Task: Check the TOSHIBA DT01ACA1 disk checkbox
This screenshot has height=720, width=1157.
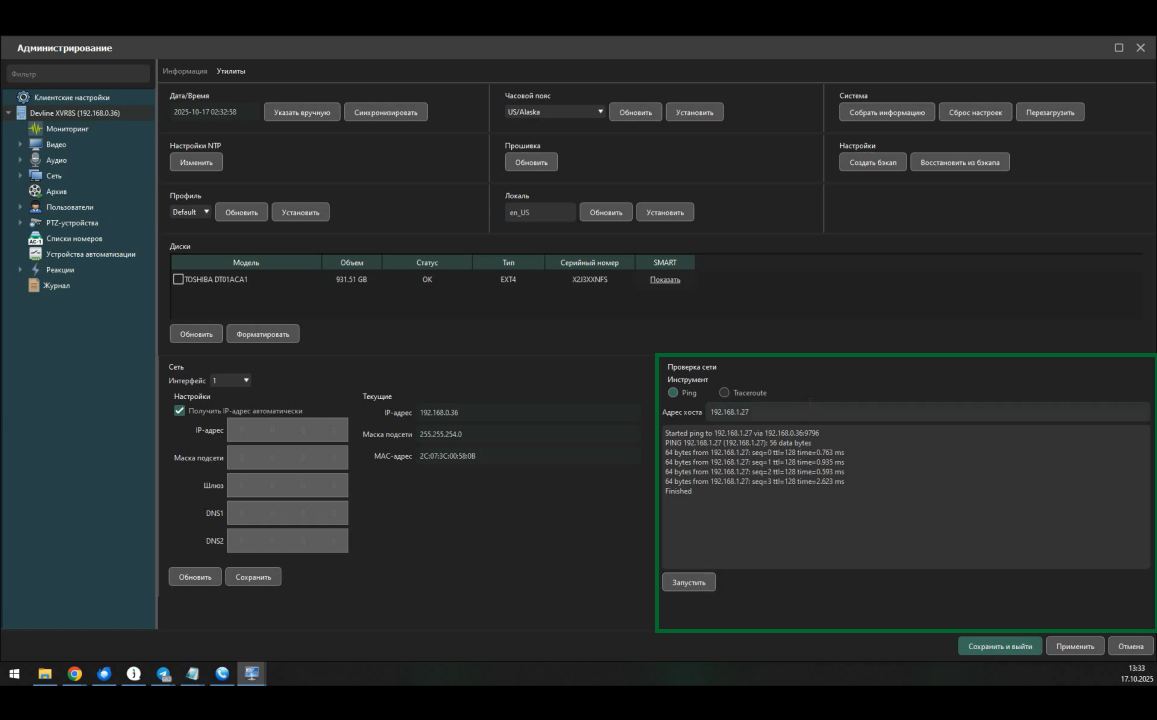Action: click(179, 279)
